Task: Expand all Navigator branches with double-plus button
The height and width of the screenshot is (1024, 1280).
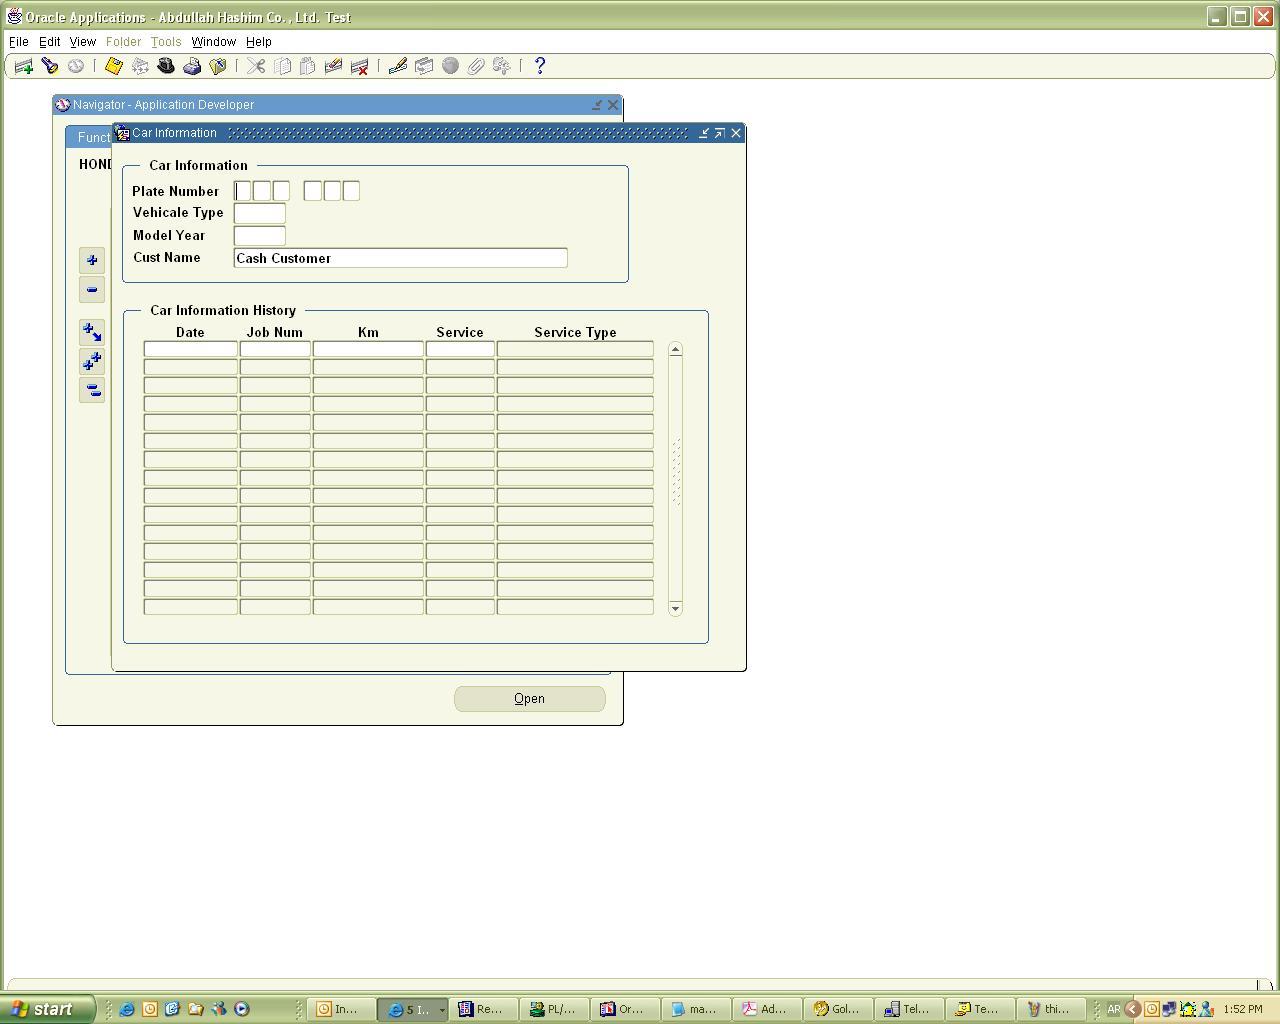Action: point(92,361)
